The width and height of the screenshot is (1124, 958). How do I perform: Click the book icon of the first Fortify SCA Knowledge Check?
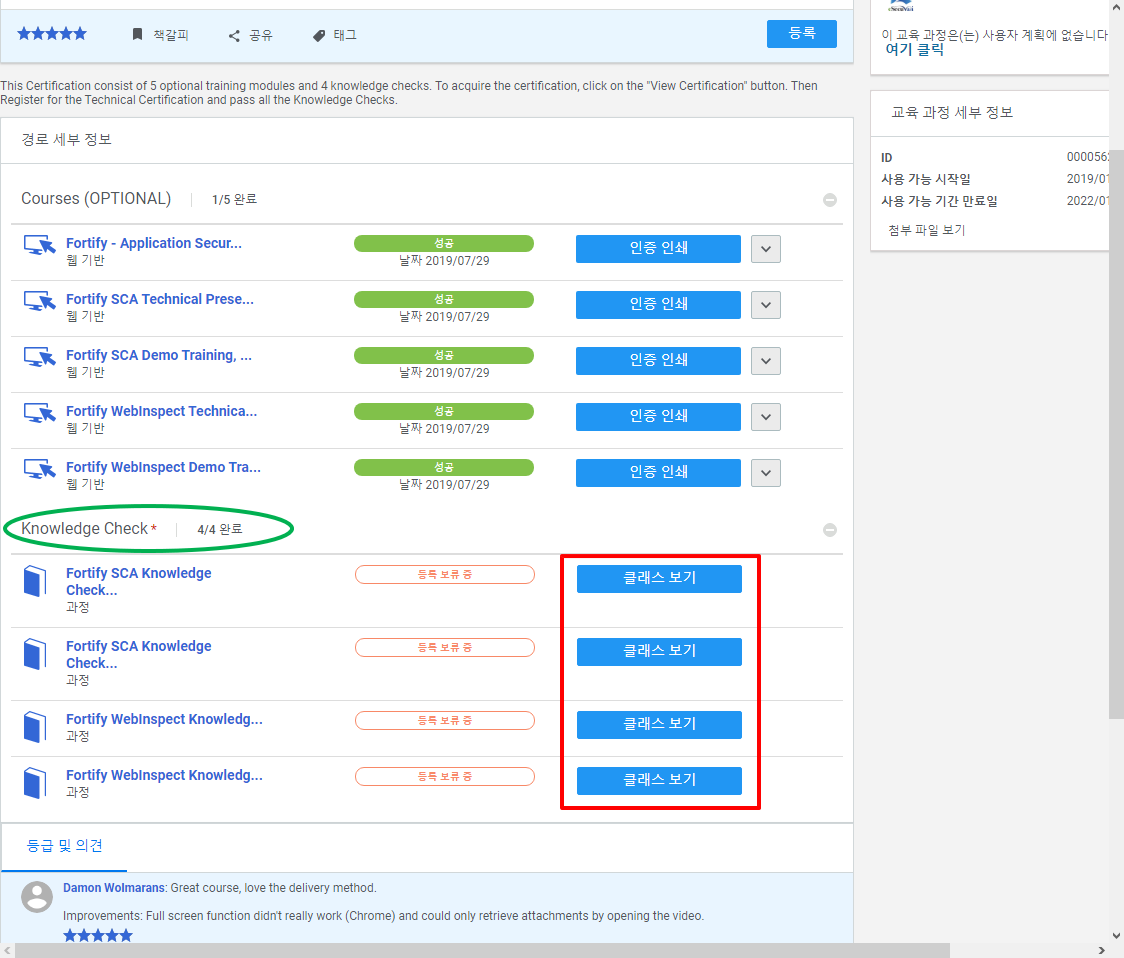coord(34,581)
